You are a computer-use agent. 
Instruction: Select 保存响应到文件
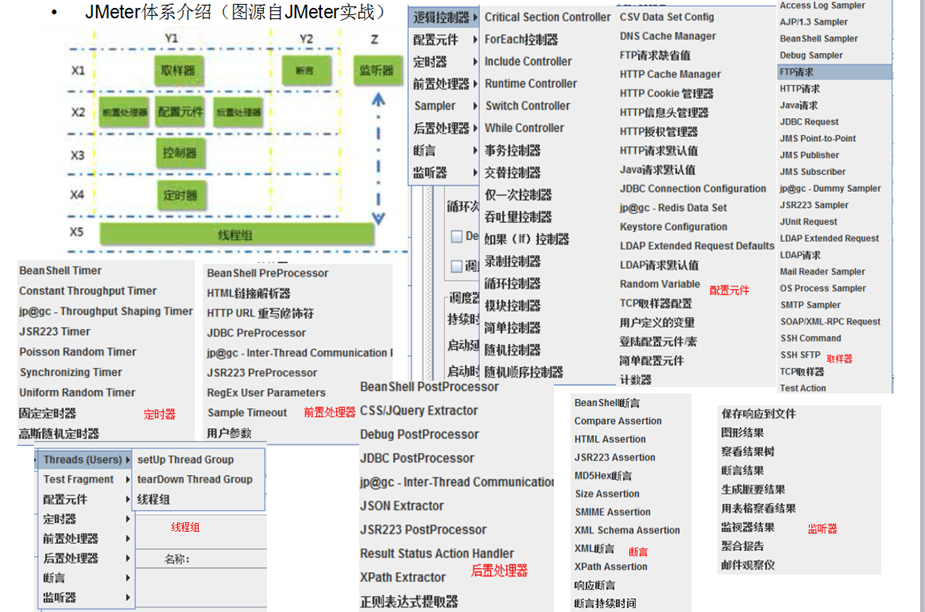click(758, 414)
